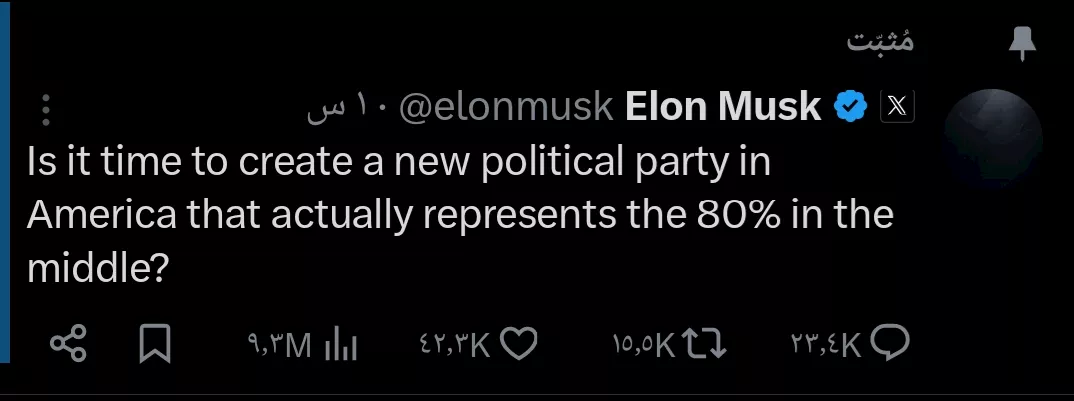
Task: Click the X affiliate badge beside the name
Action: [x=895, y=106]
